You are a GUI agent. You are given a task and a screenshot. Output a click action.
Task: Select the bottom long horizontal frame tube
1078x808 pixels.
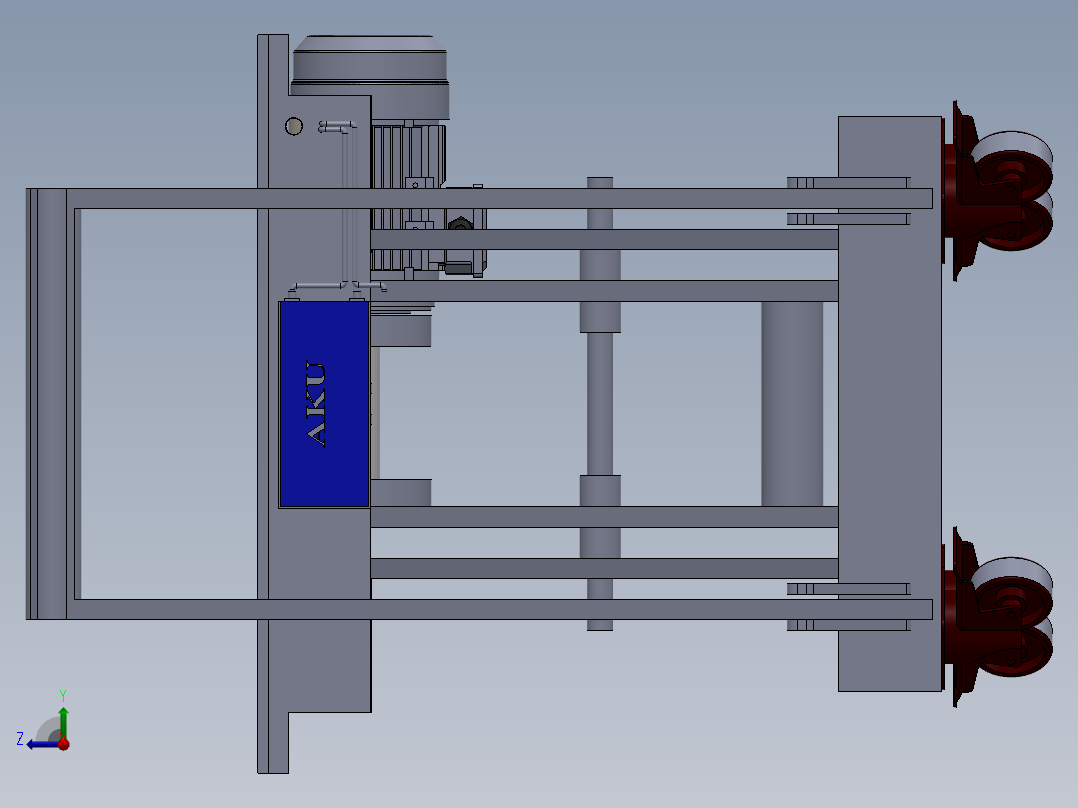click(x=500, y=609)
